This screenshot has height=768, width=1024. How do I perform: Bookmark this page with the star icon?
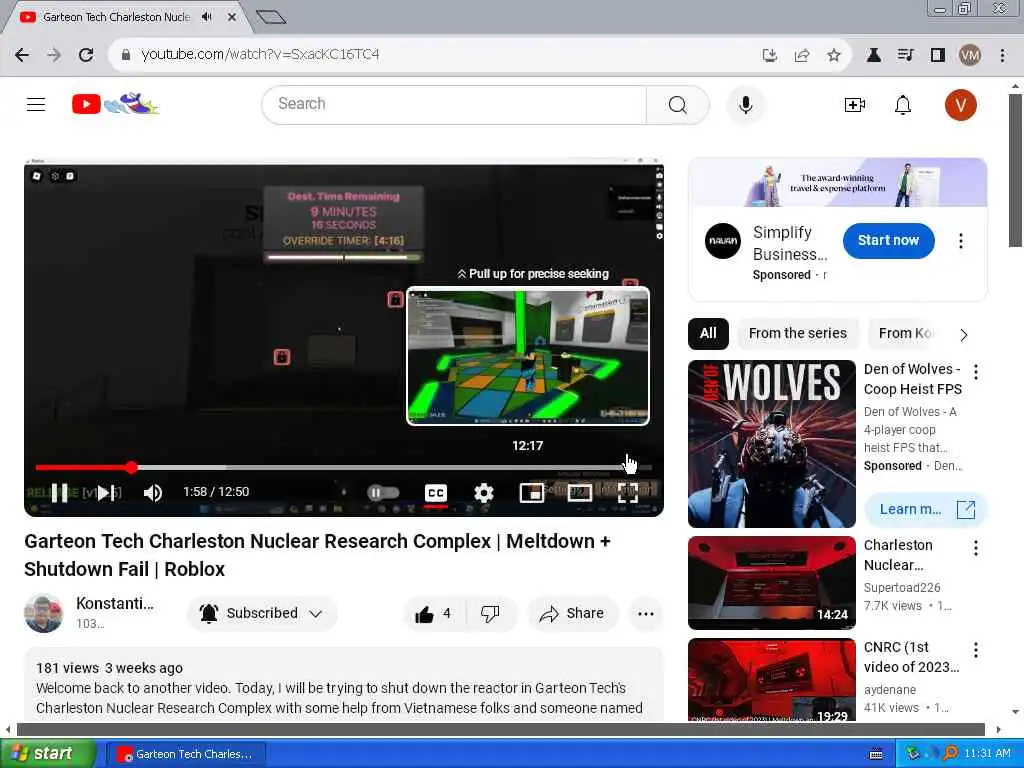point(833,55)
